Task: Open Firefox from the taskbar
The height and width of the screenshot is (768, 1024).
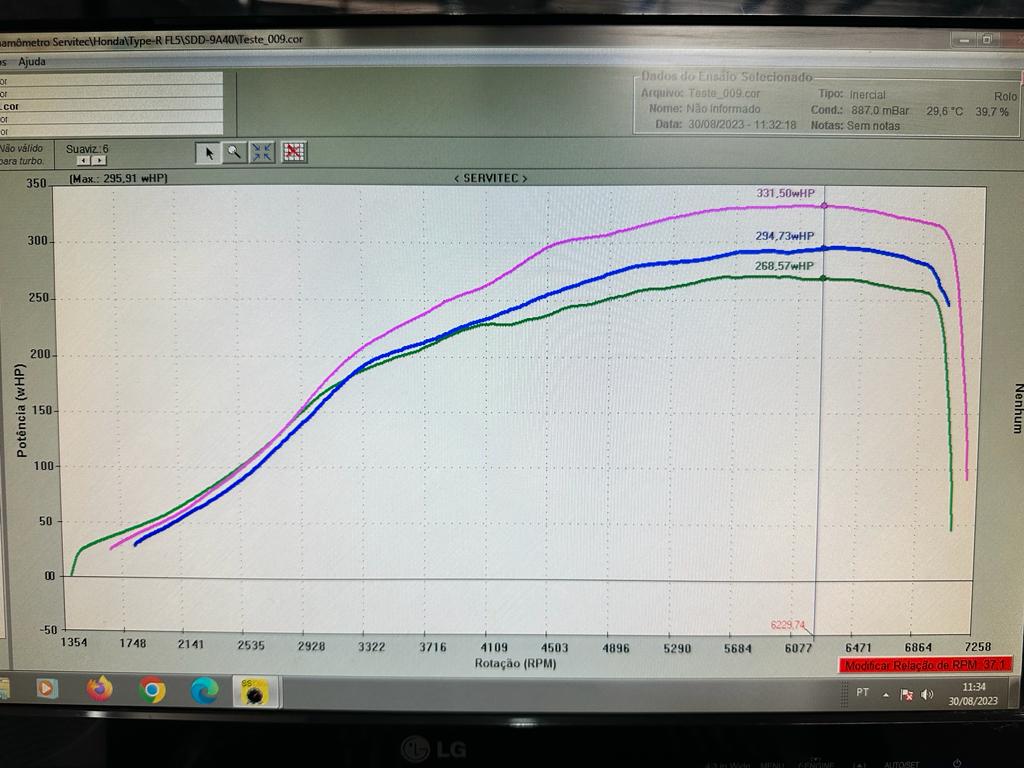Action: click(97, 690)
